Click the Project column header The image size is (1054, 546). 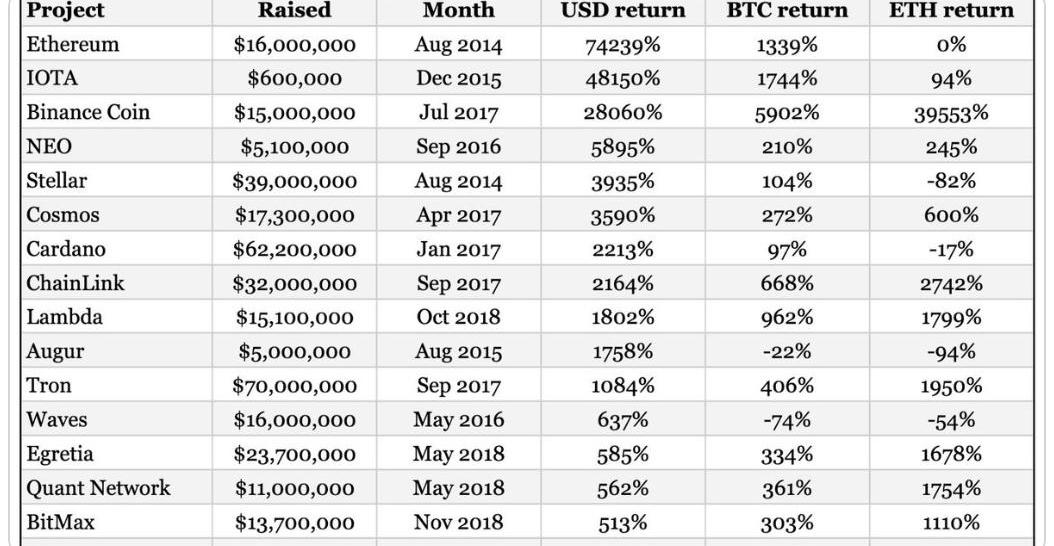[65, 11]
